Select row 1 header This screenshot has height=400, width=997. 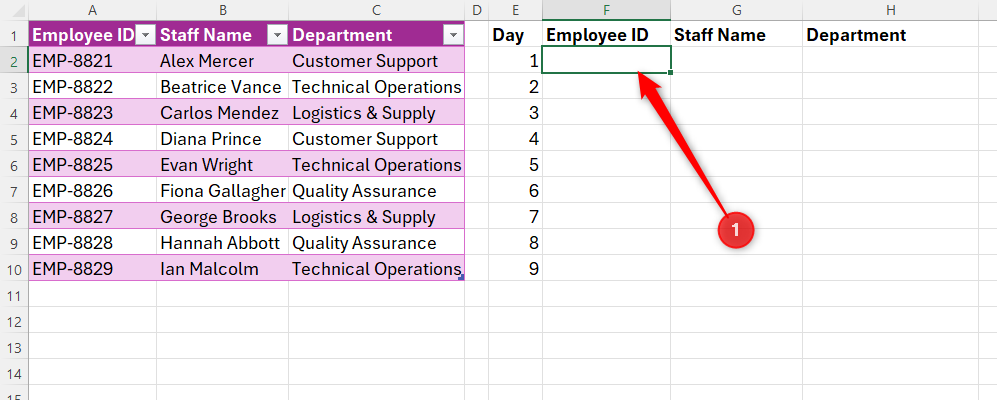14,35
